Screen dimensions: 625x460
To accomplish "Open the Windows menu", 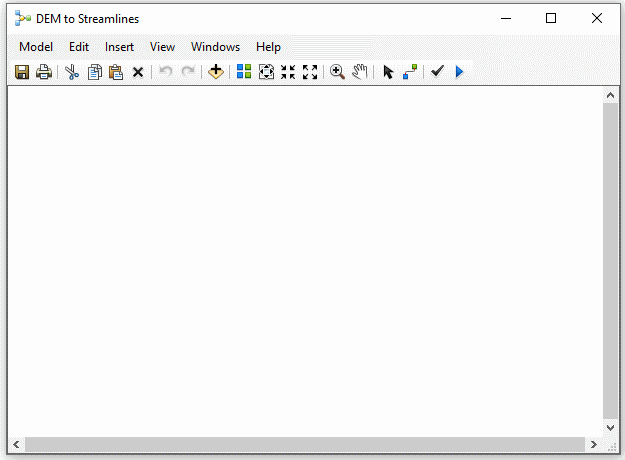I will (x=215, y=47).
